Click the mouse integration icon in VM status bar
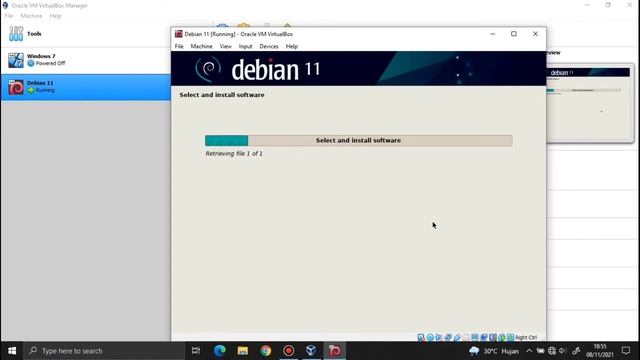Screen dimensions: 640x360 pos(502,338)
